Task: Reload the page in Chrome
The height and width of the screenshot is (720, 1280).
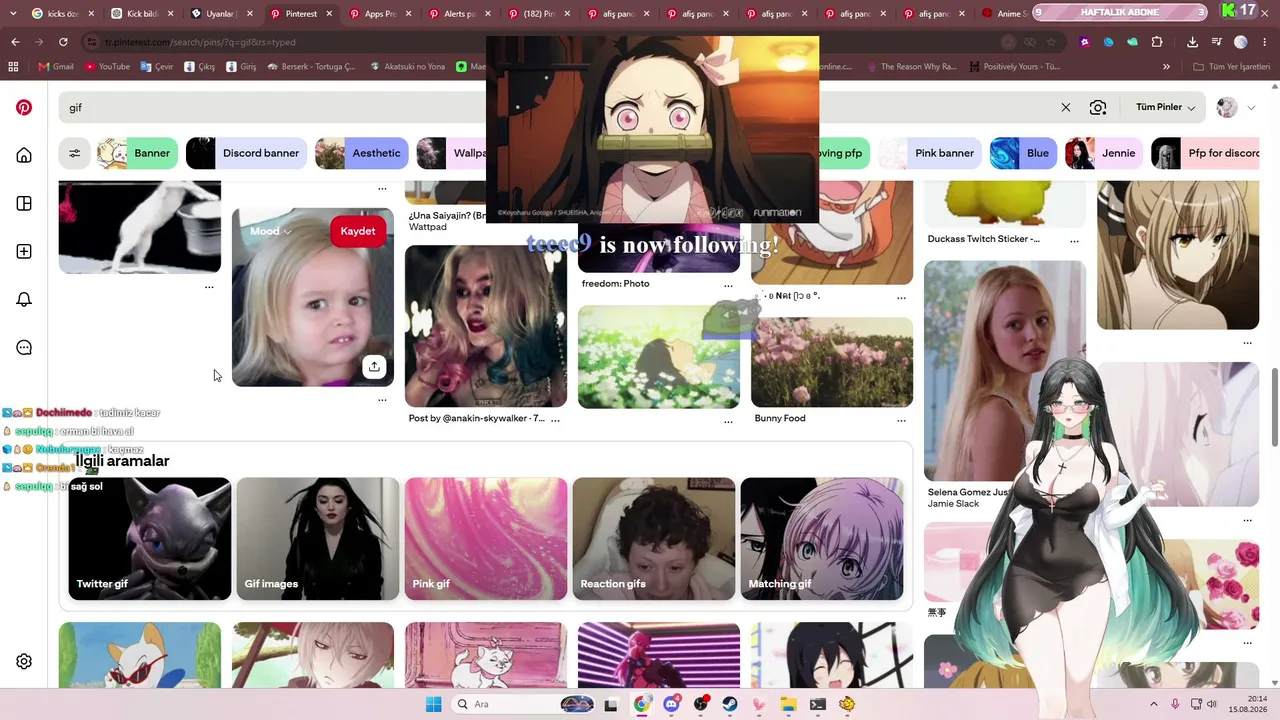Action: (x=63, y=42)
